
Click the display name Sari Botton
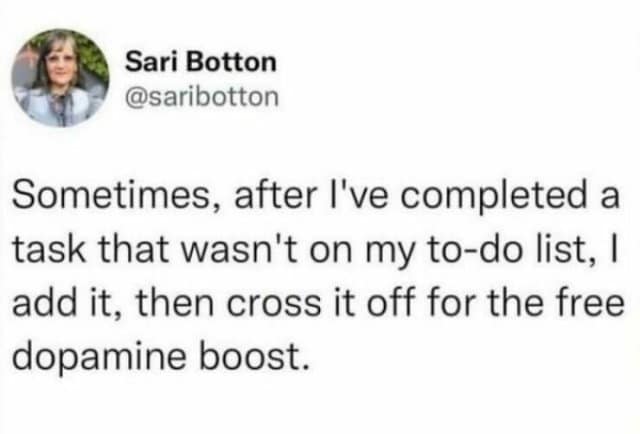[x=200, y=62]
